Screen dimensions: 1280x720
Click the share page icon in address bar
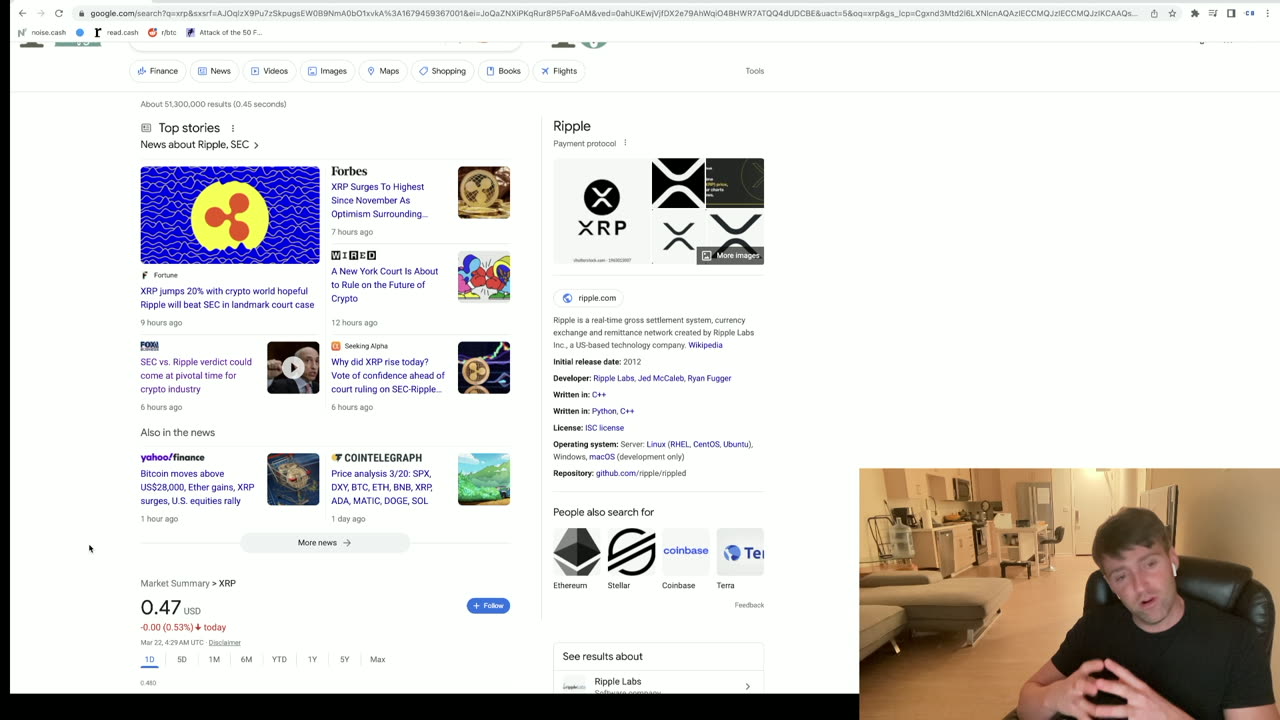click(x=1154, y=13)
